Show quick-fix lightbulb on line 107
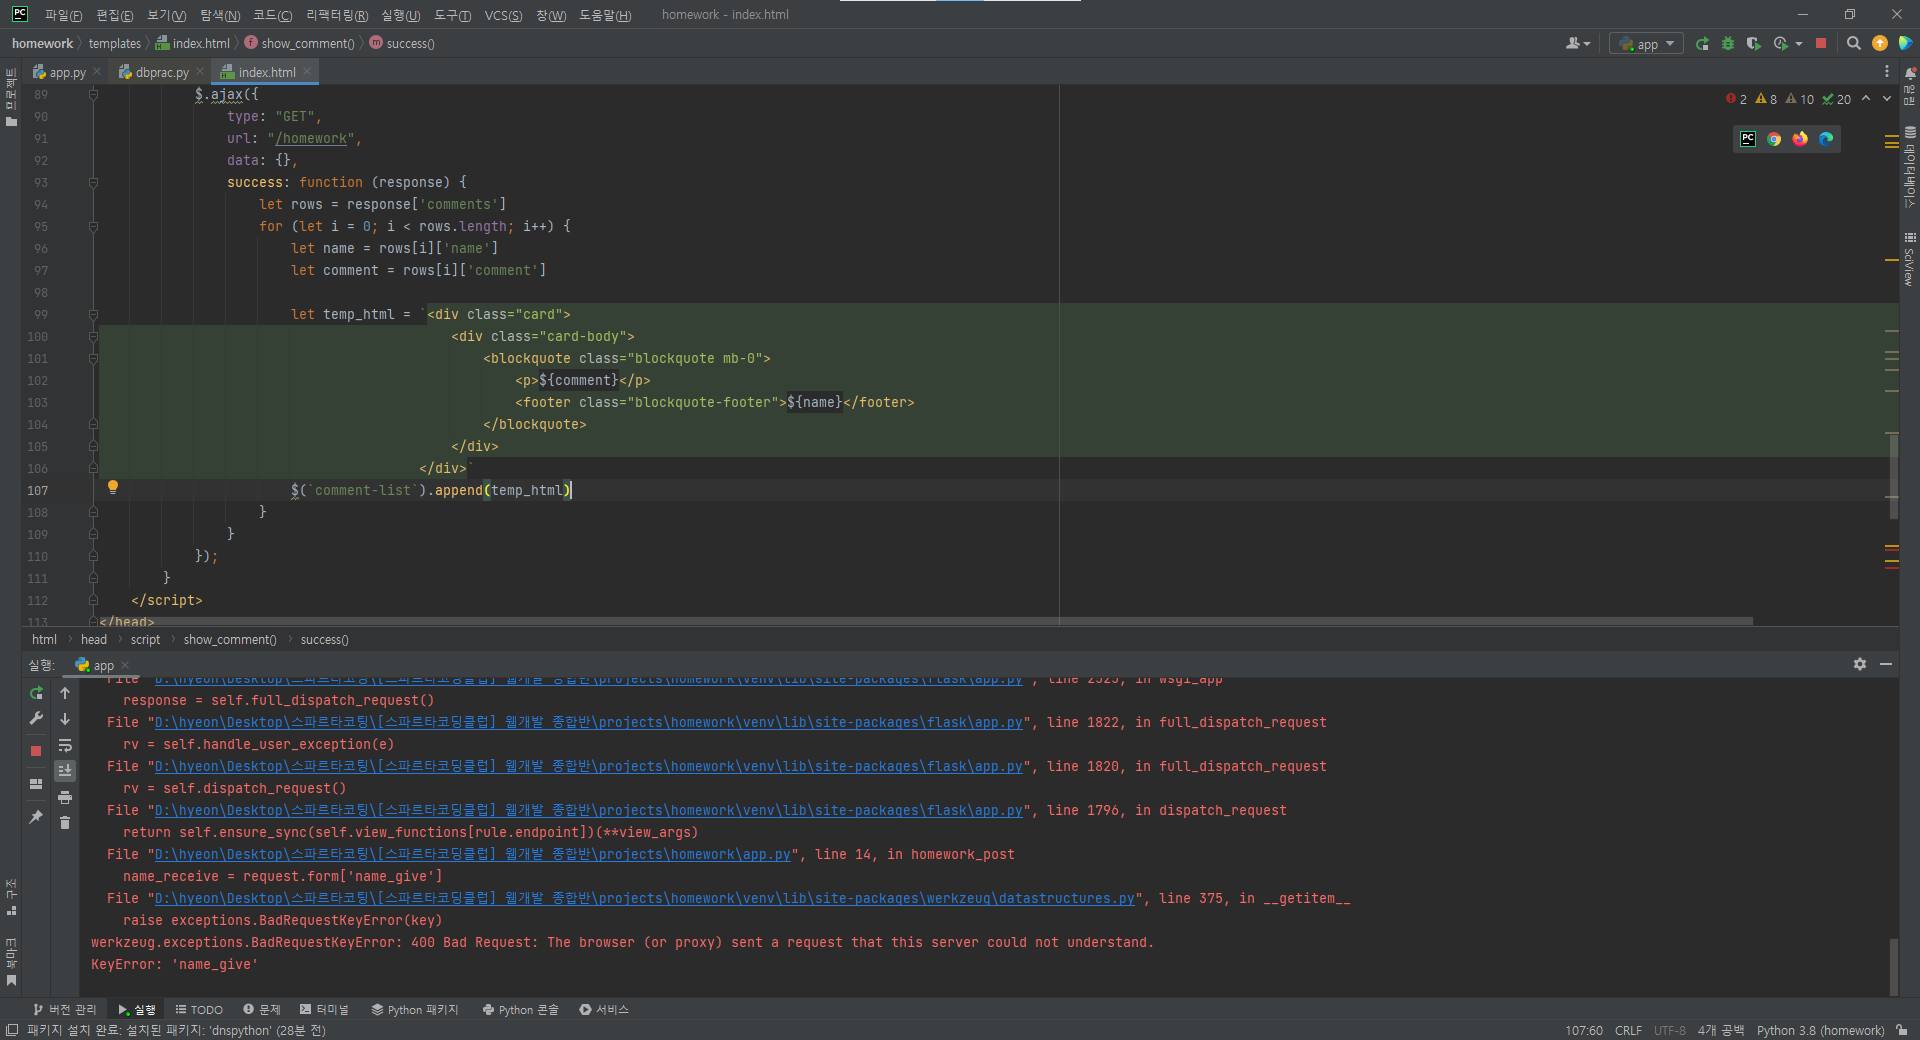This screenshot has height=1040, width=1920. click(x=113, y=487)
